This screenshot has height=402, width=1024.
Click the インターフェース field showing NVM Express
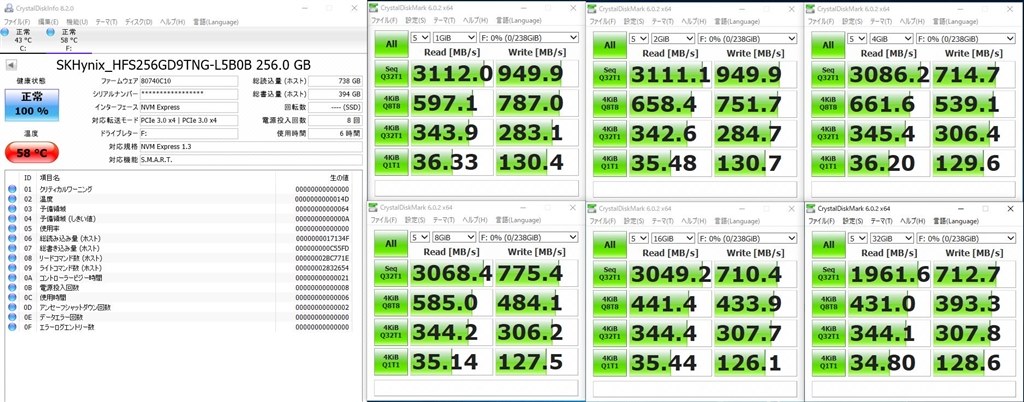click(x=188, y=107)
